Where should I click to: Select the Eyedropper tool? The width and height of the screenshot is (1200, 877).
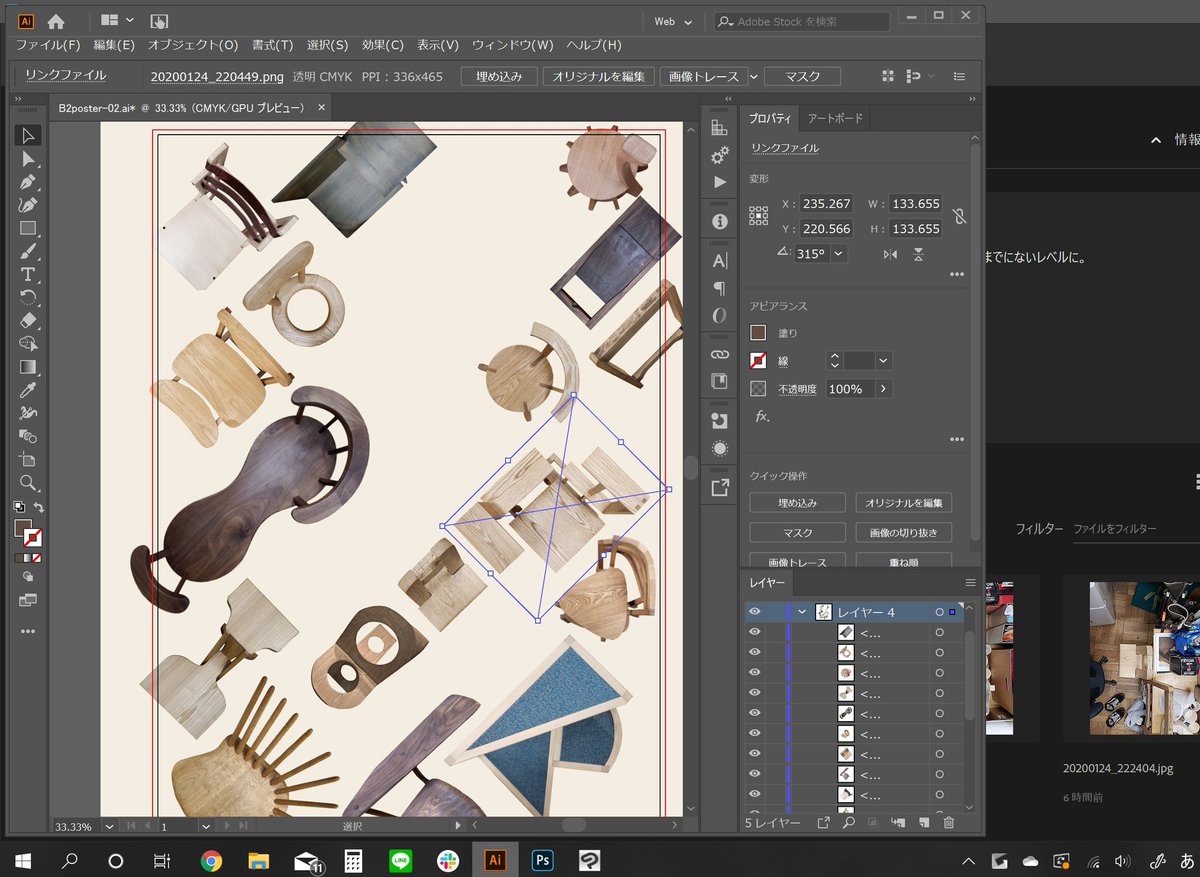[28, 389]
